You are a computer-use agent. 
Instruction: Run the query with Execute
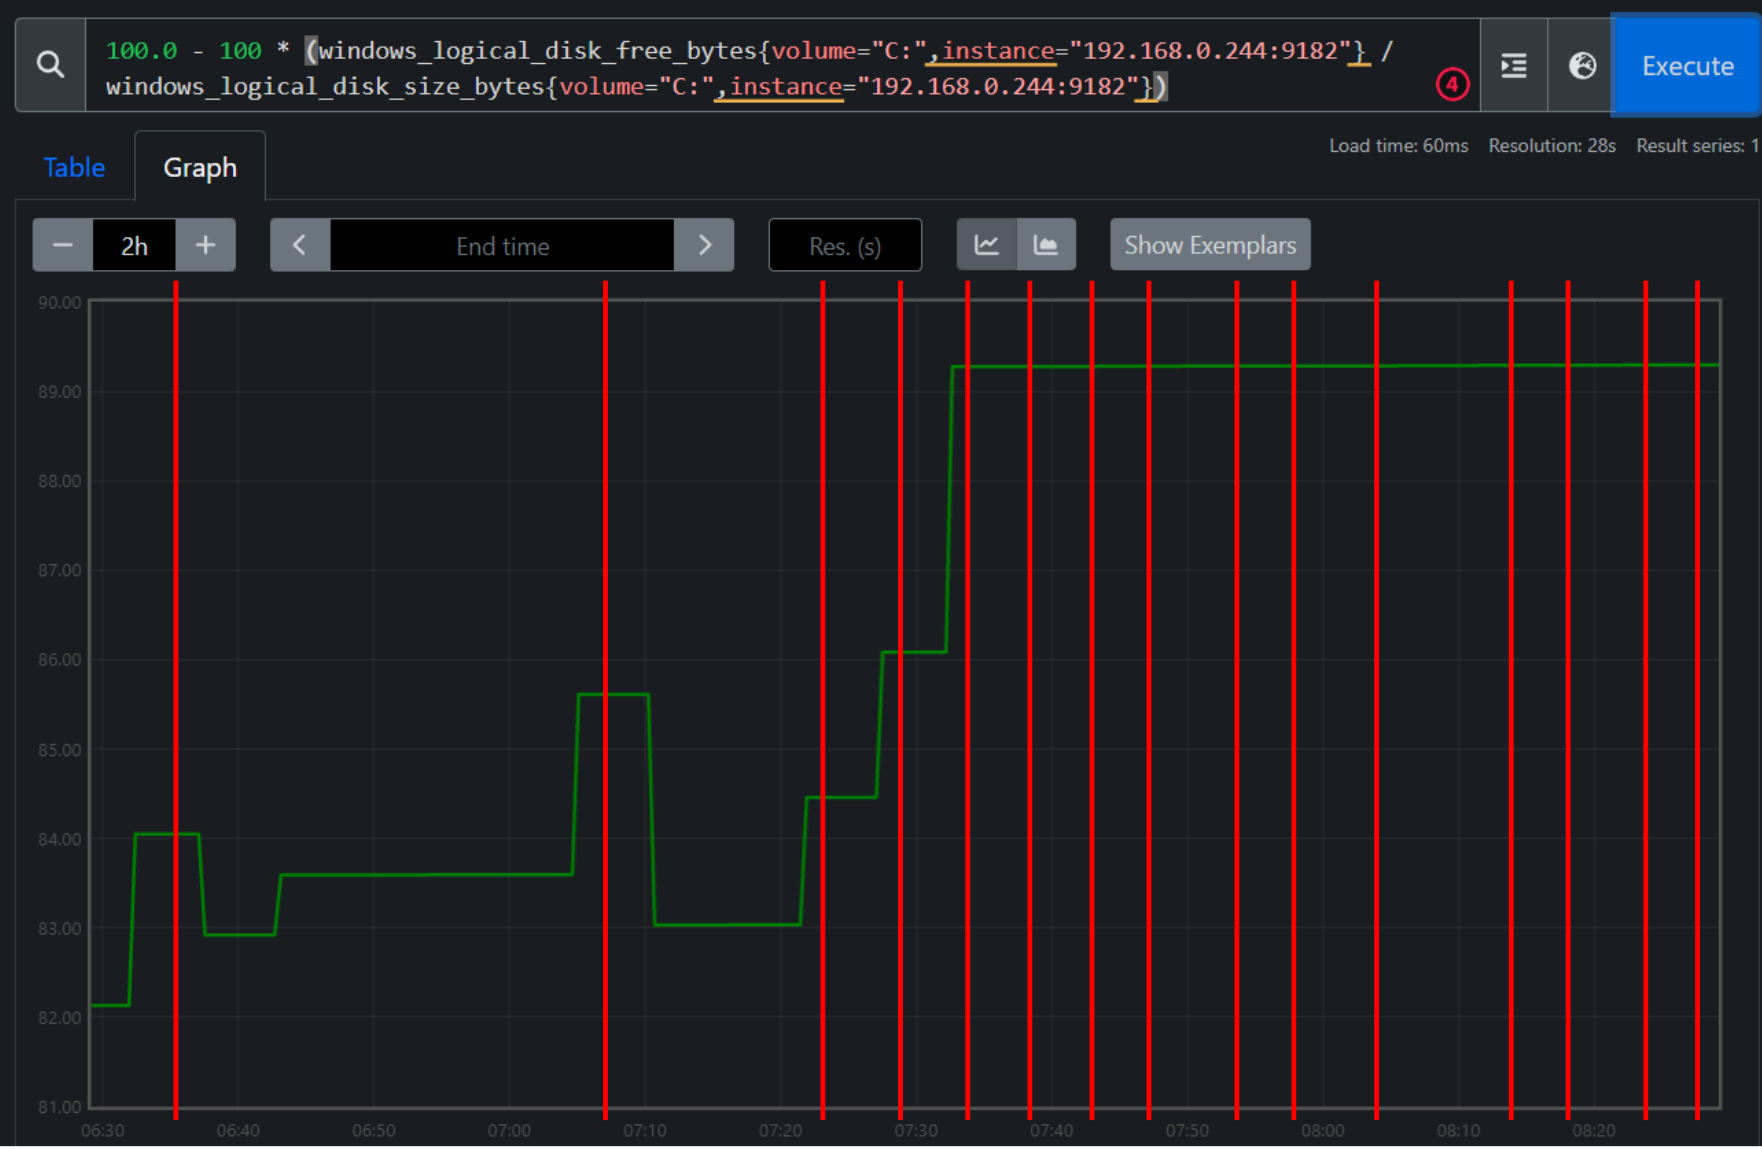coord(1687,66)
